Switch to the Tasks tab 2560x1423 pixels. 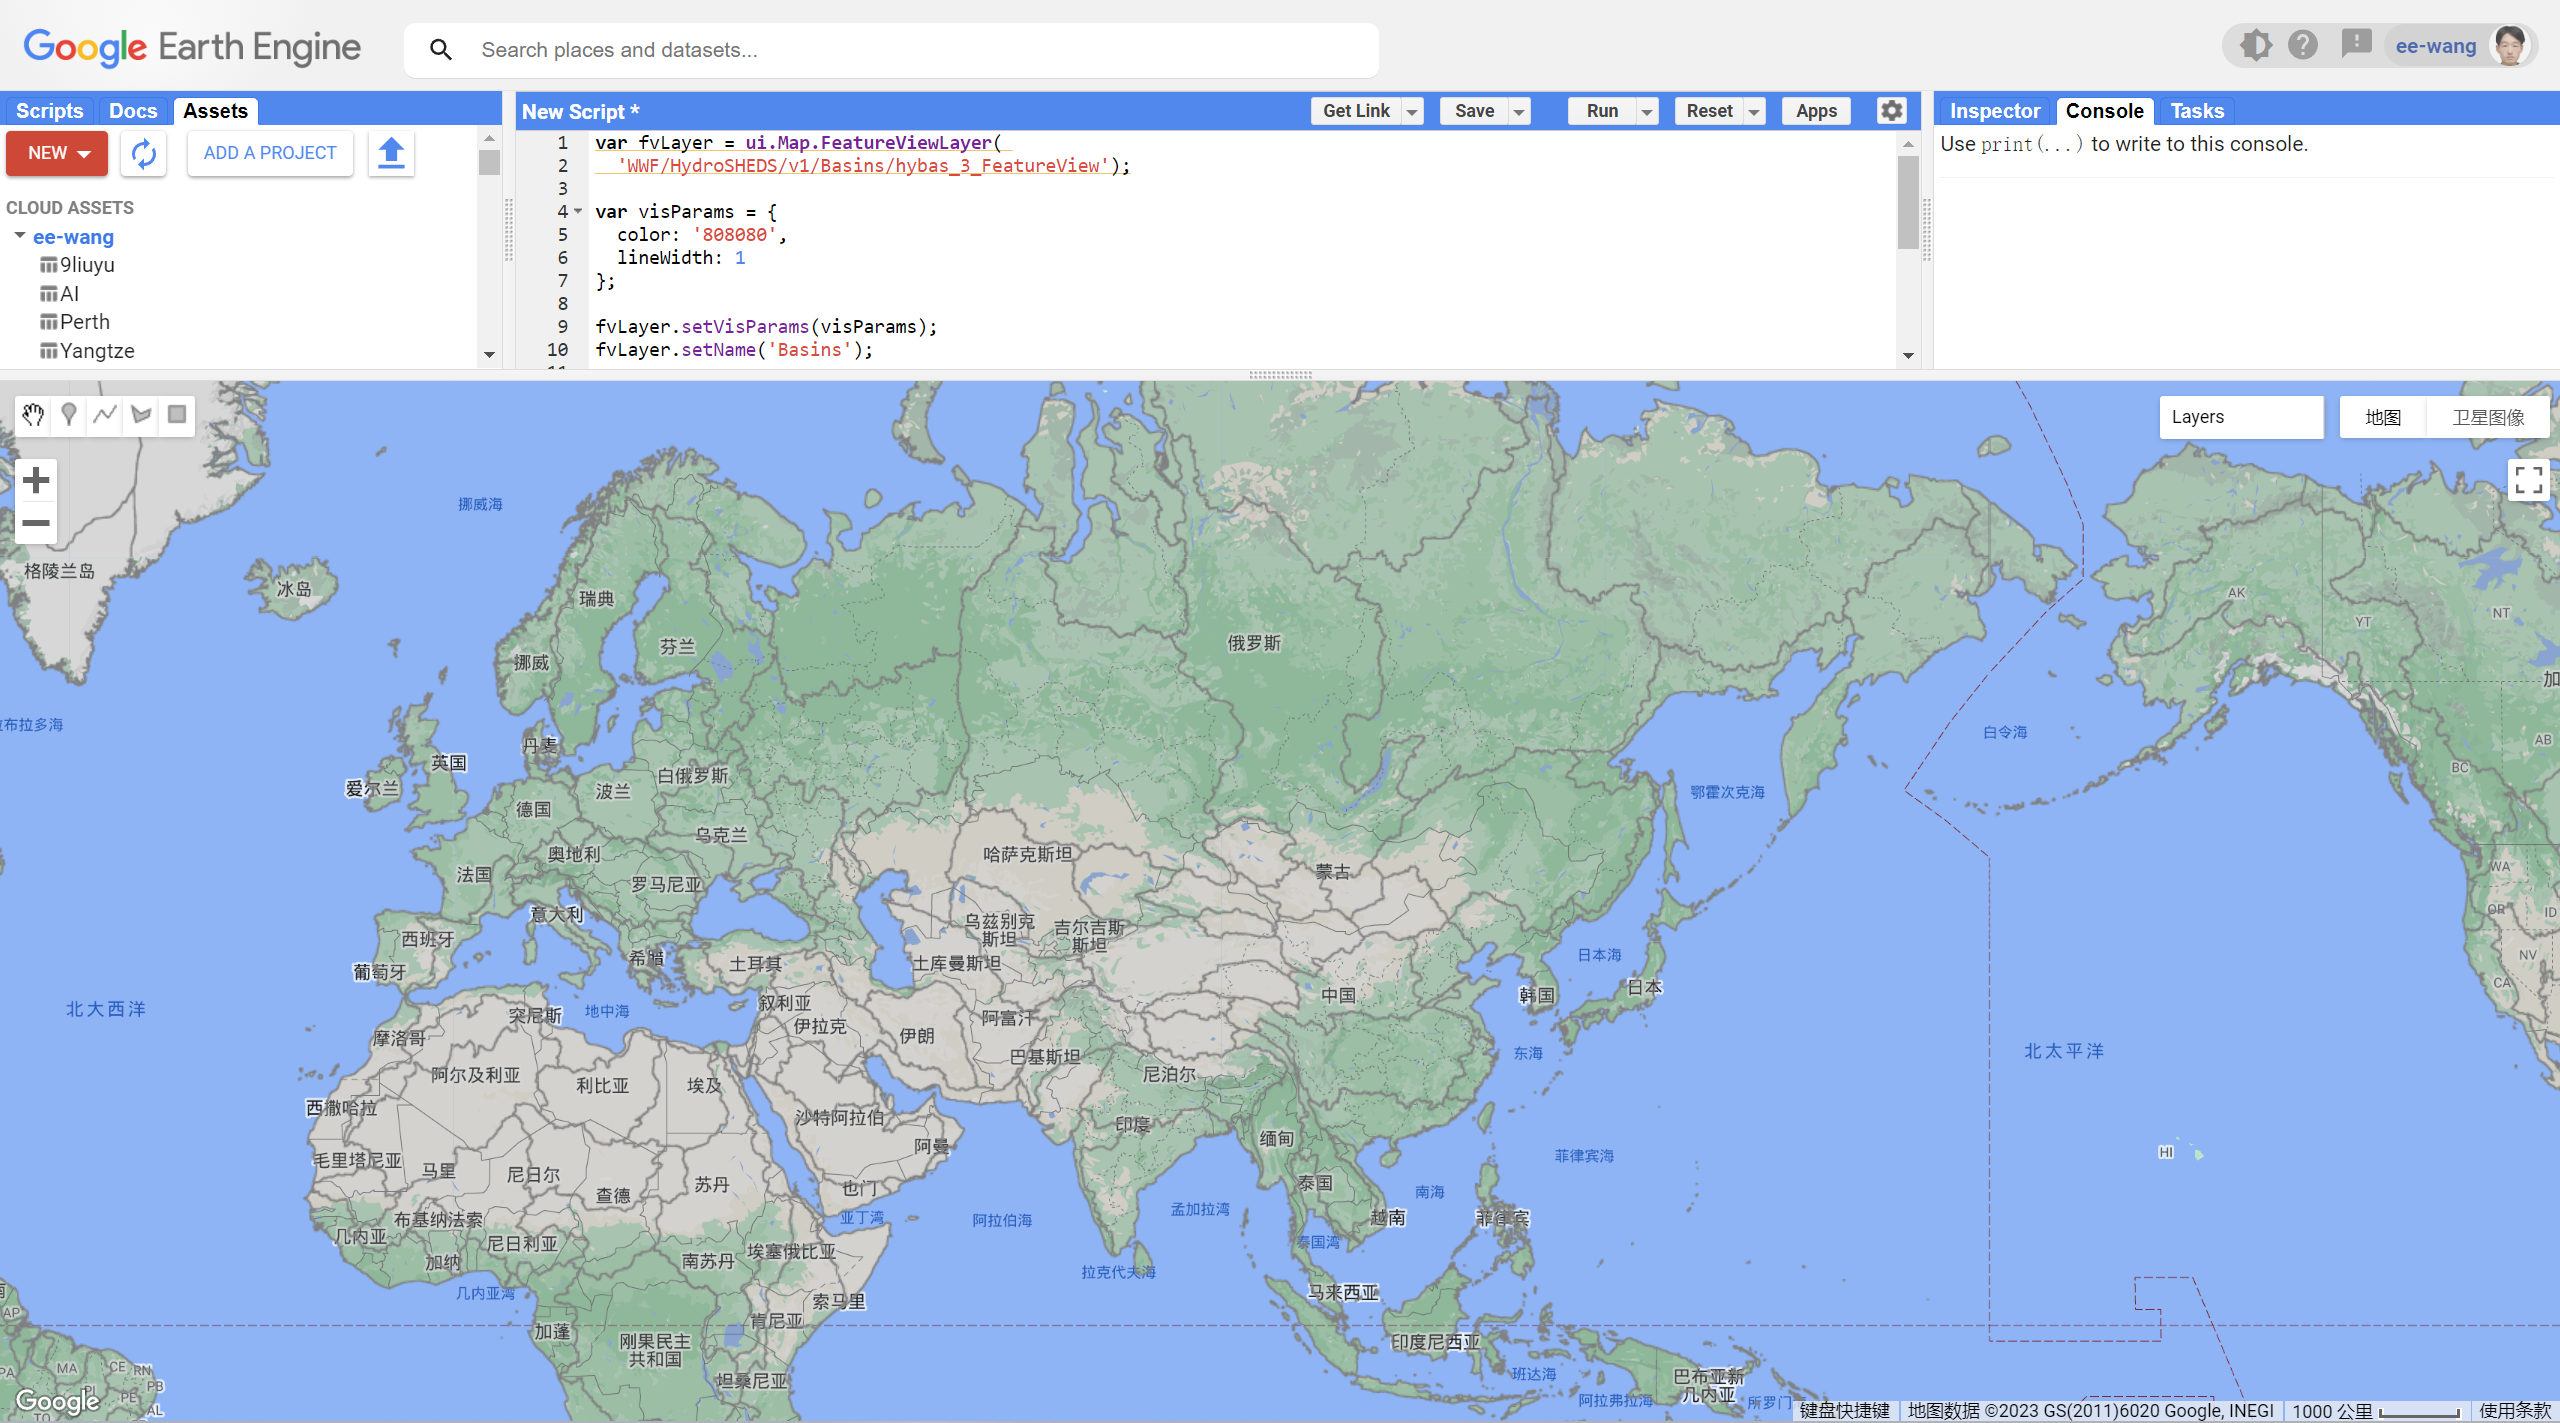pyautogui.click(x=2197, y=111)
